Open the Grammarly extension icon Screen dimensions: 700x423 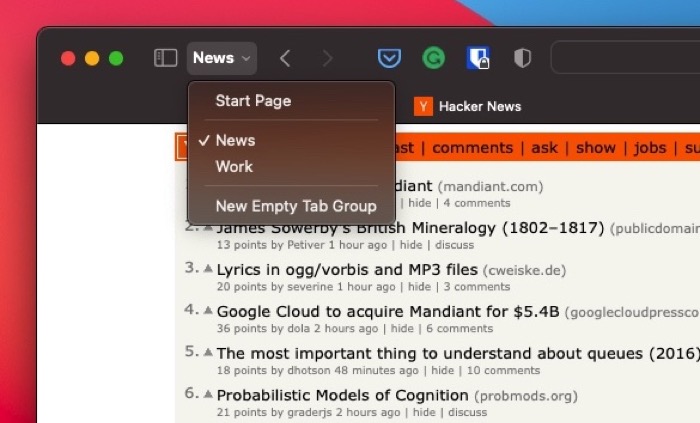click(x=433, y=58)
